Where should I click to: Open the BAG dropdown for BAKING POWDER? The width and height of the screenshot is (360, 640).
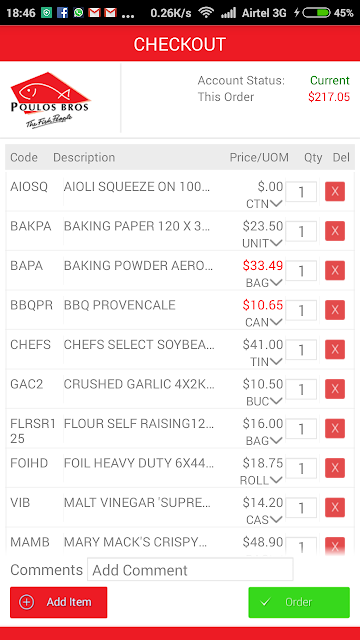(x=264, y=282)
